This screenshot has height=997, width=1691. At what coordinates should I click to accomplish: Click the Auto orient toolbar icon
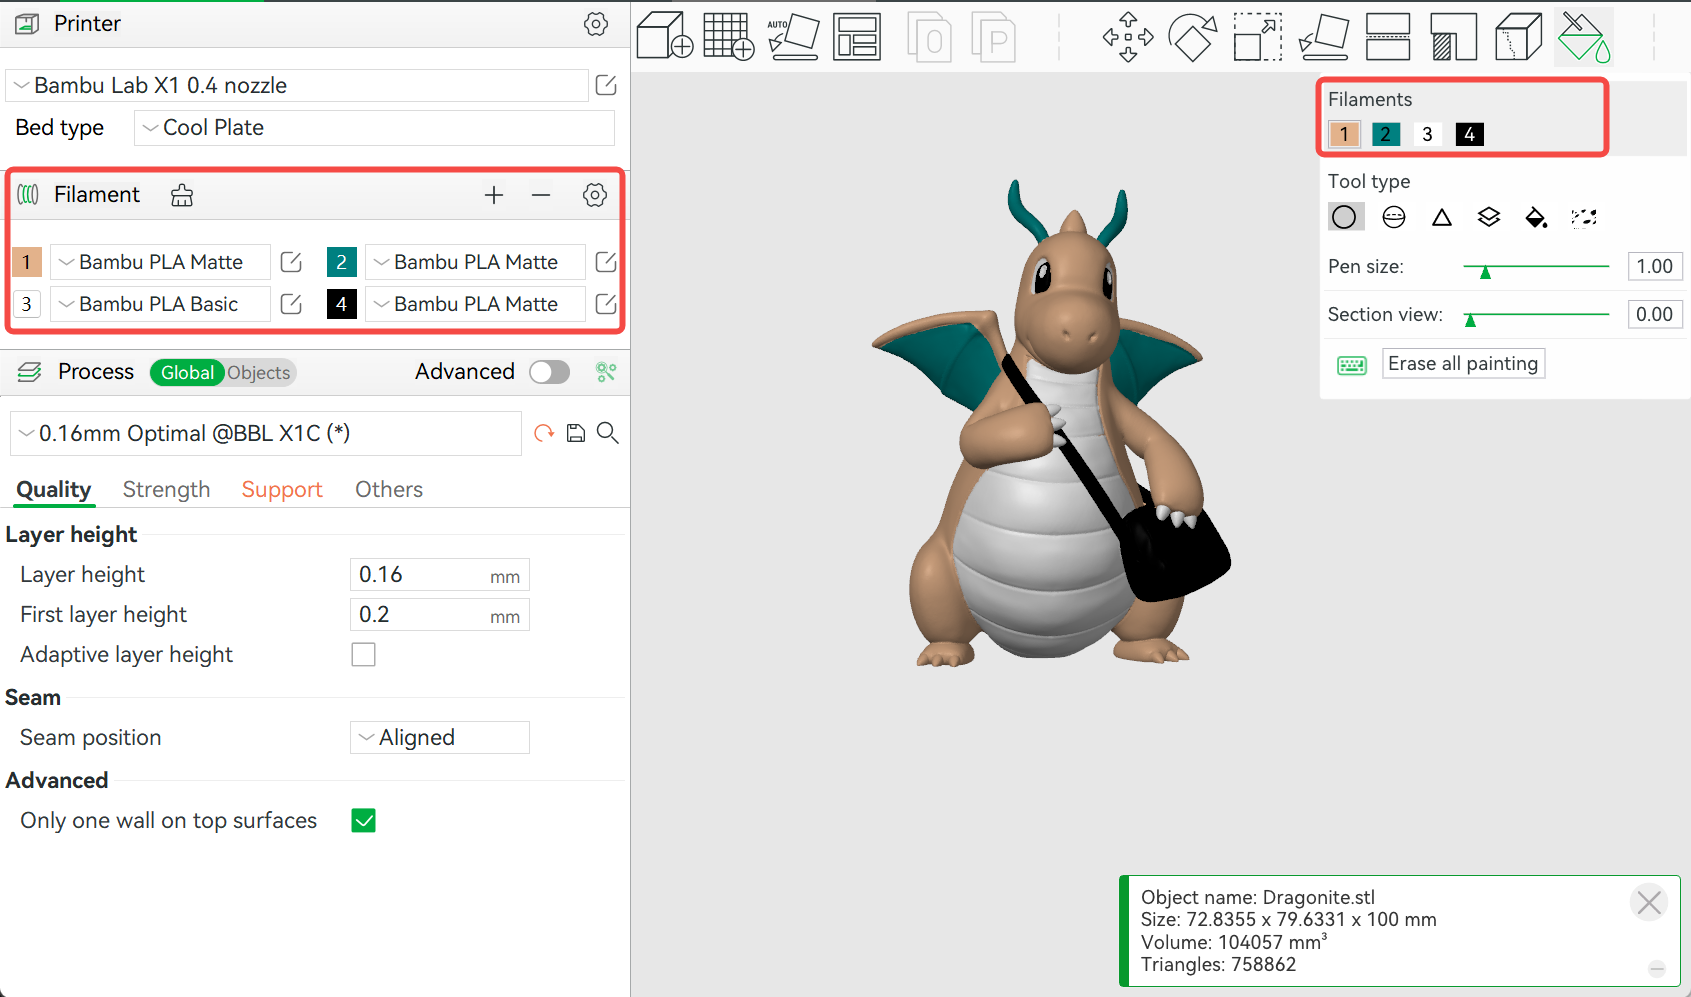[793, 37]
